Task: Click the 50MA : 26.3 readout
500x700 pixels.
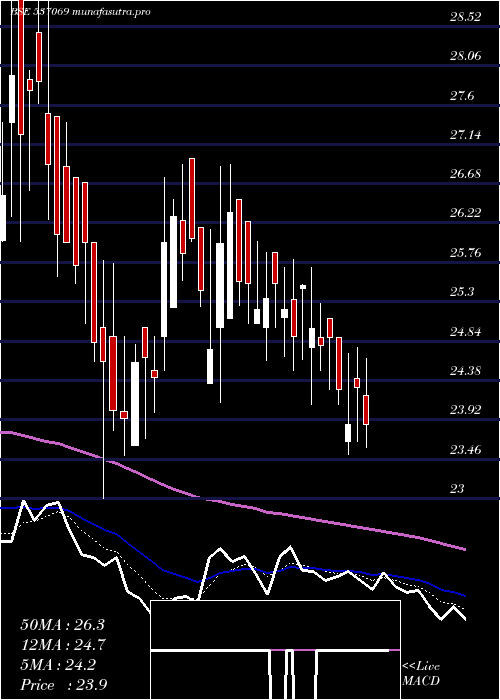Action: click(x=62, y=625)
